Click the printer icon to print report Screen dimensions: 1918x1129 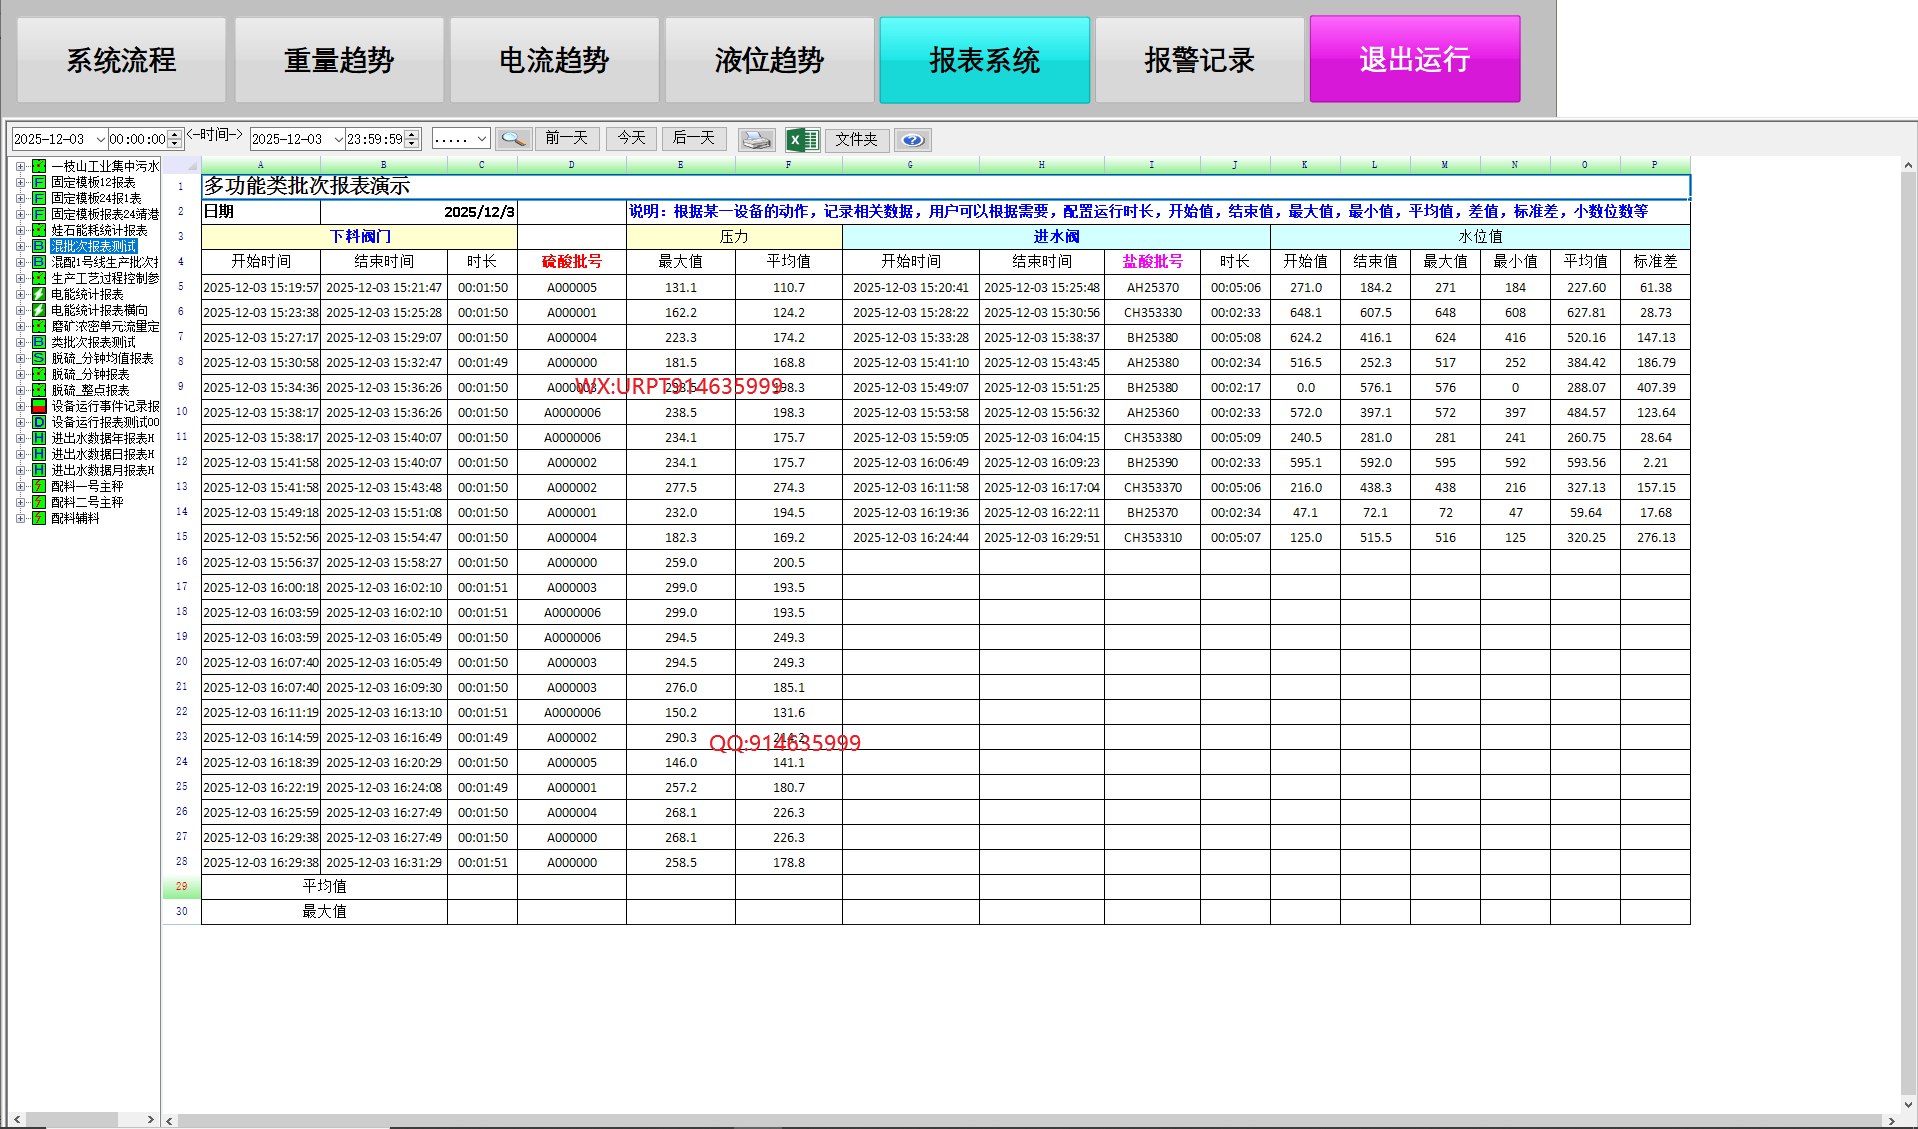(x=756, y=139)
